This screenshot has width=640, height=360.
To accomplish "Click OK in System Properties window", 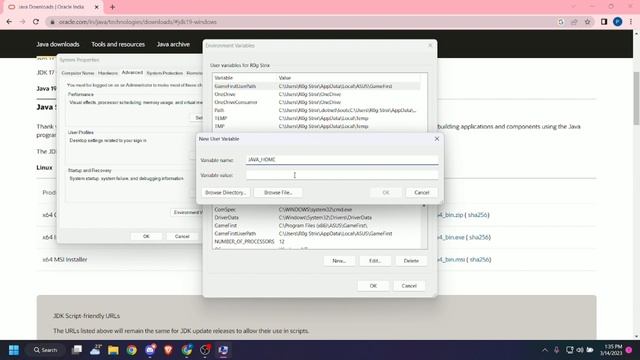I will pyautogui.click(x=146, y=236).
